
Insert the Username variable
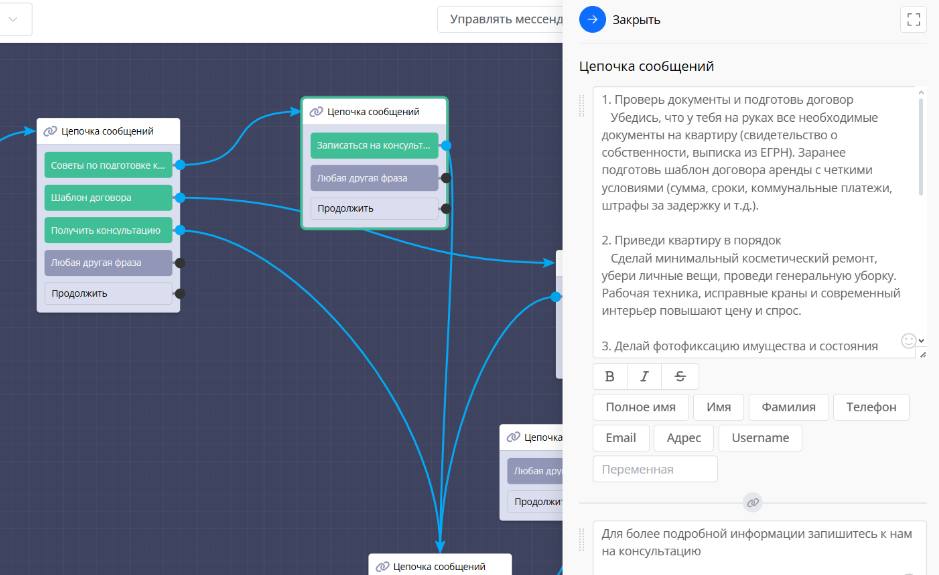[760, 438]
